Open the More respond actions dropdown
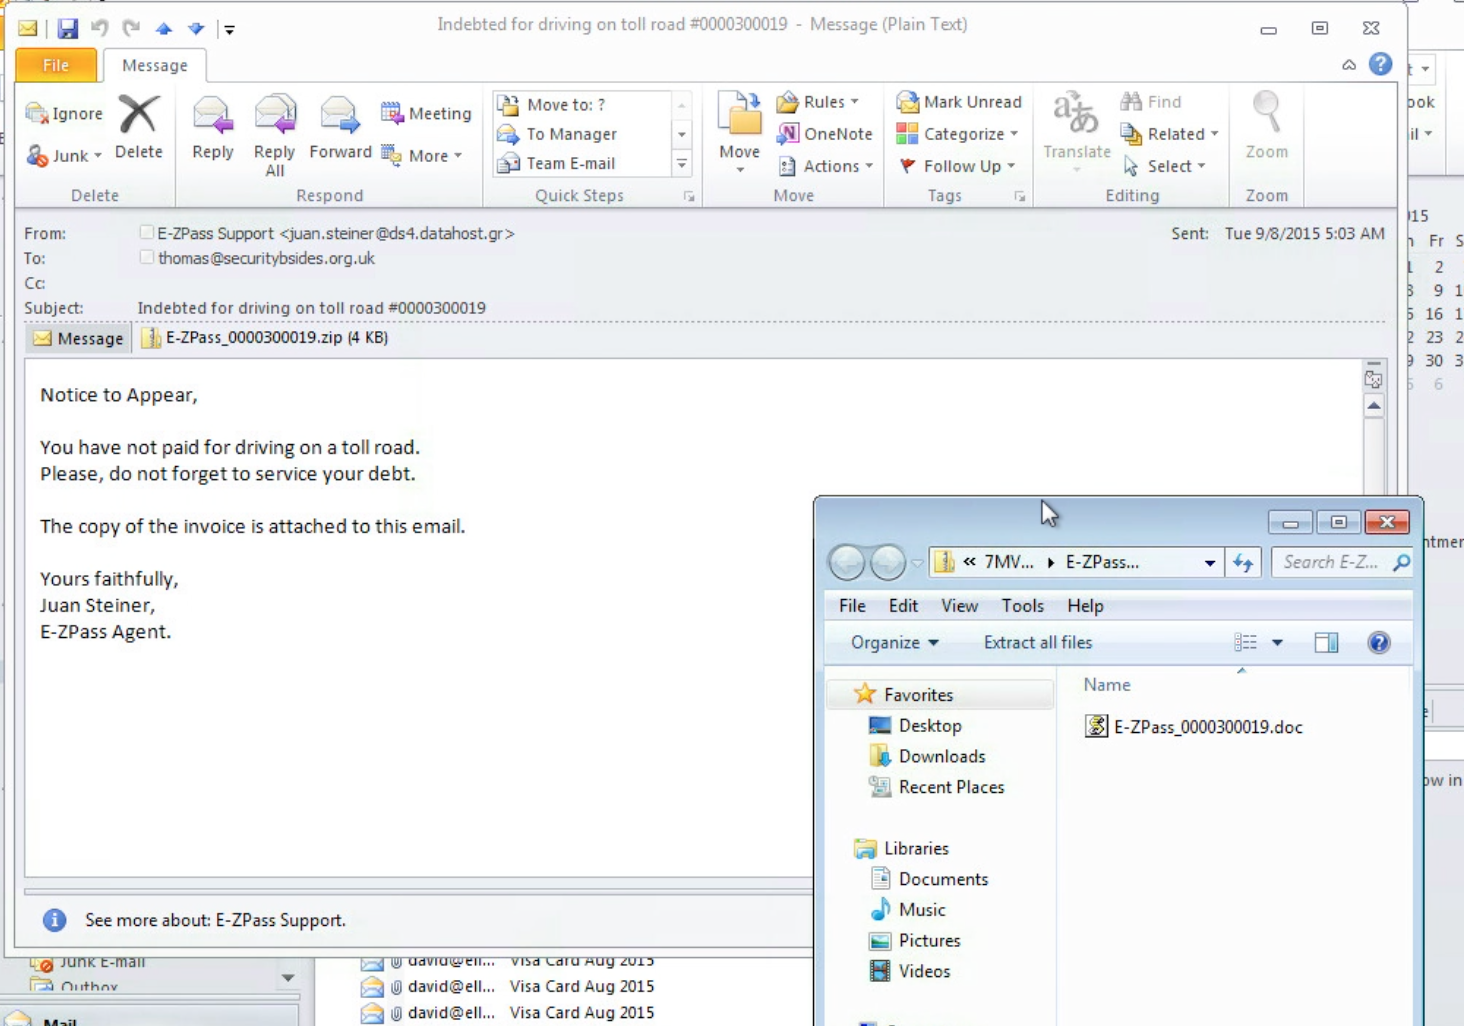The height and width of the screenshot is (1026, 1464). coord(422,156)
